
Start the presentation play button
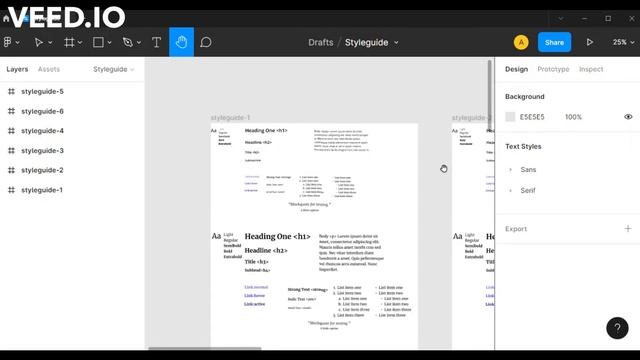click(x=589, y=42)
